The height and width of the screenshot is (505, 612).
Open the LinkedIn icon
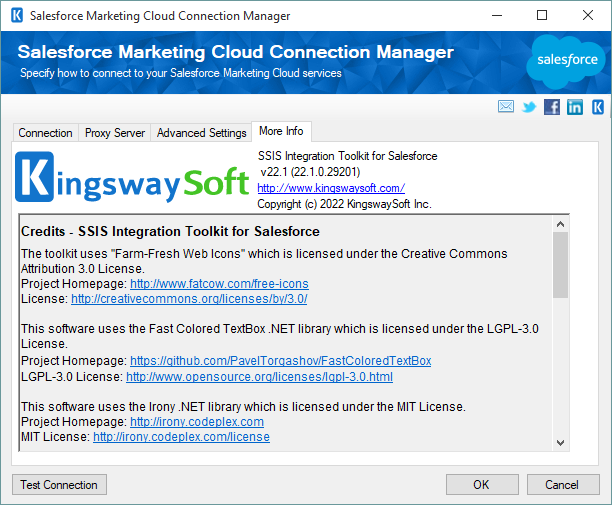575,107
